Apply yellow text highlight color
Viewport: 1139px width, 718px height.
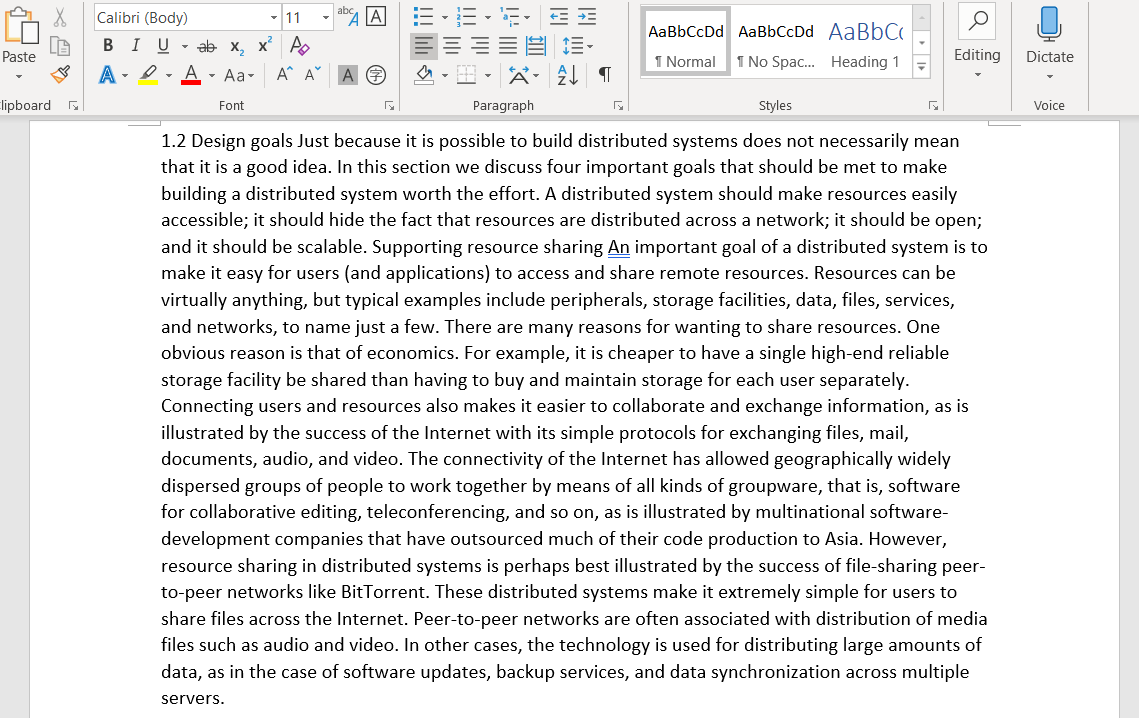pos(147,75)
